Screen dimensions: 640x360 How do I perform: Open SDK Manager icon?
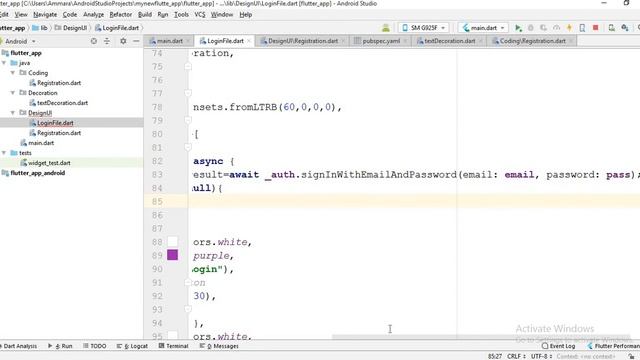tap(624, 28)
